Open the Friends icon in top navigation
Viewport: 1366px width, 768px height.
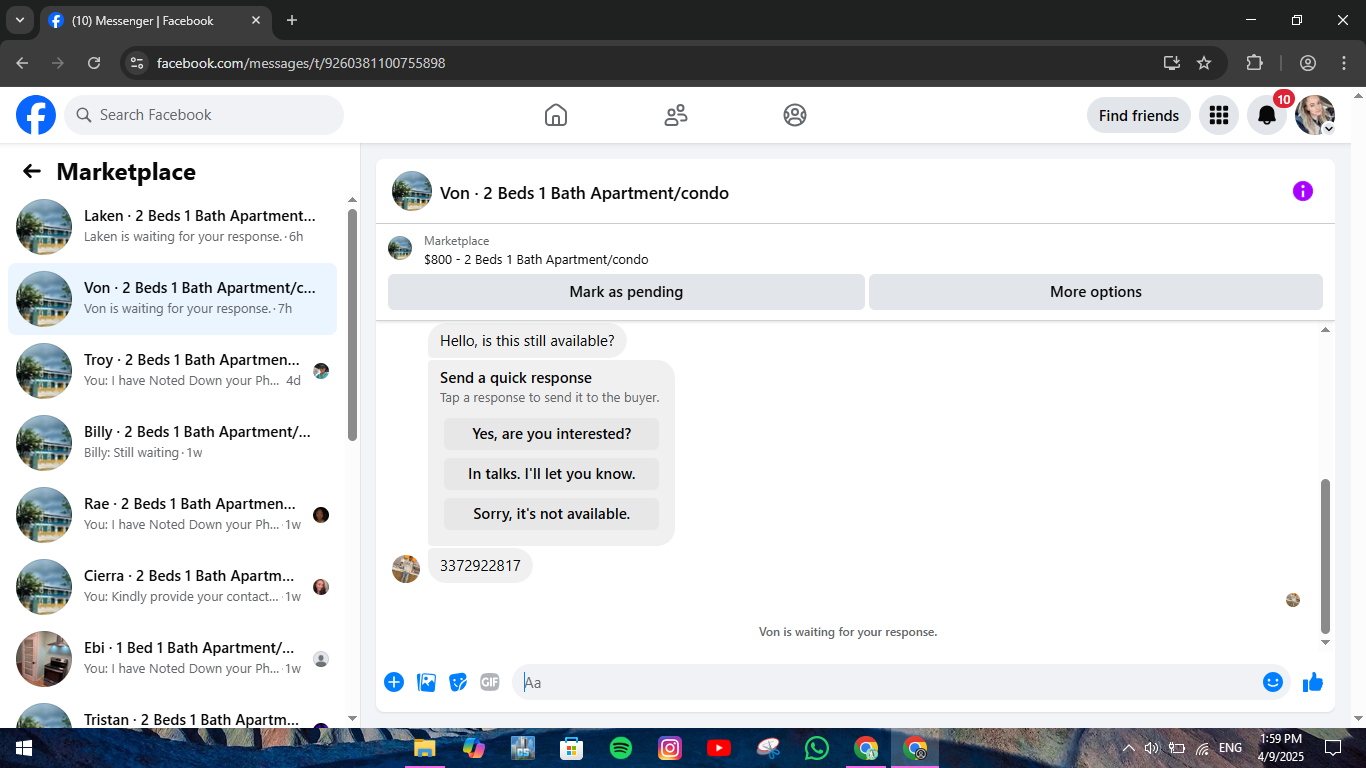pos(676,115)
